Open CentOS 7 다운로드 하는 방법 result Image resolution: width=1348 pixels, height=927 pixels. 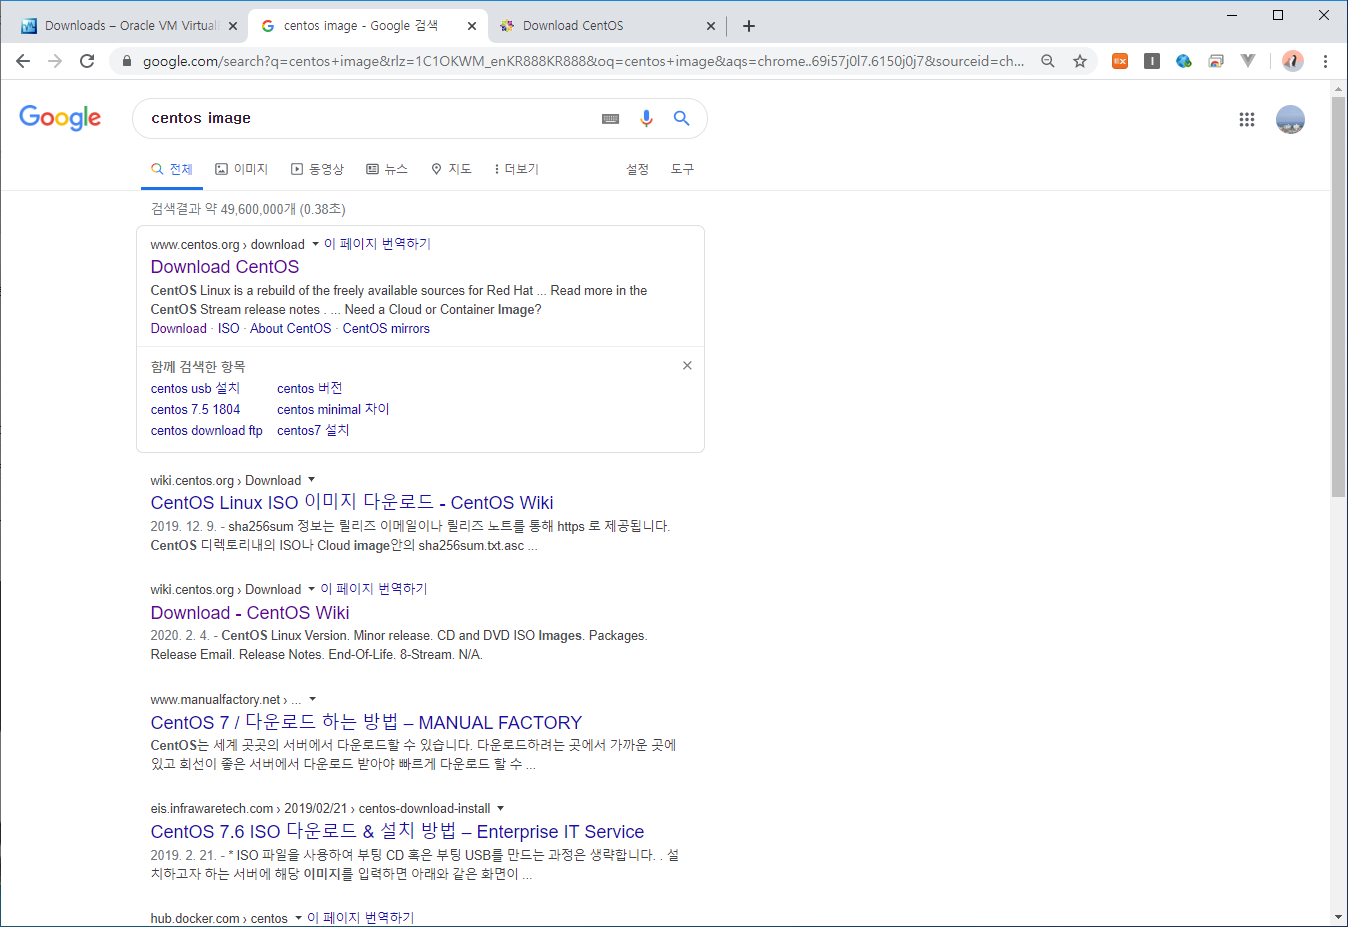(366, 722)
